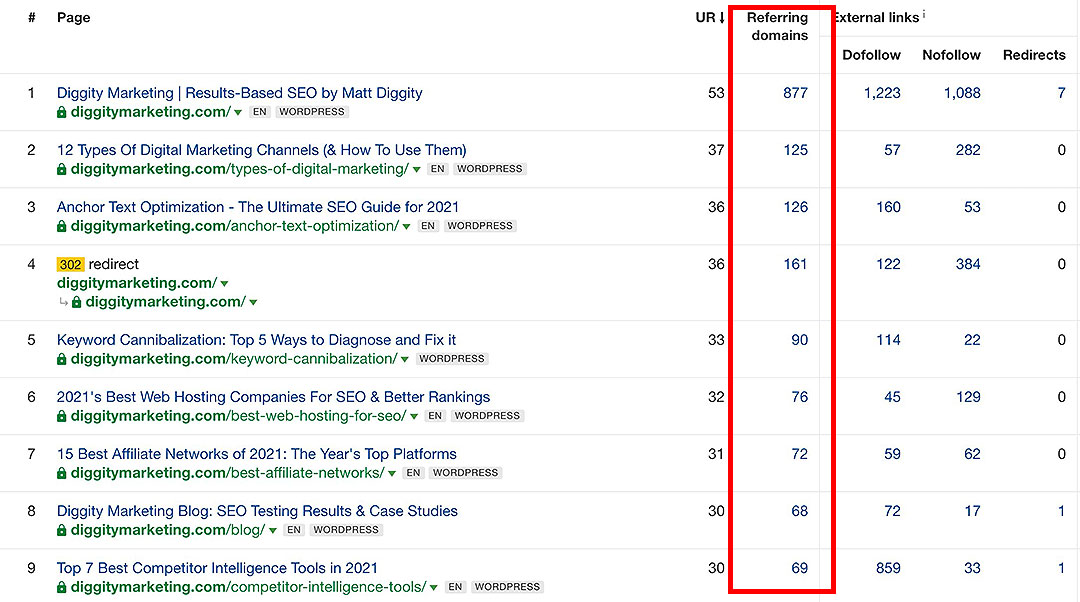This screenshot has width=1080, height=602.
Task: Open 'Diggity Marketing | Results-Based SEO' page title link
Action: pyautogui.click(x=240, y=93)
